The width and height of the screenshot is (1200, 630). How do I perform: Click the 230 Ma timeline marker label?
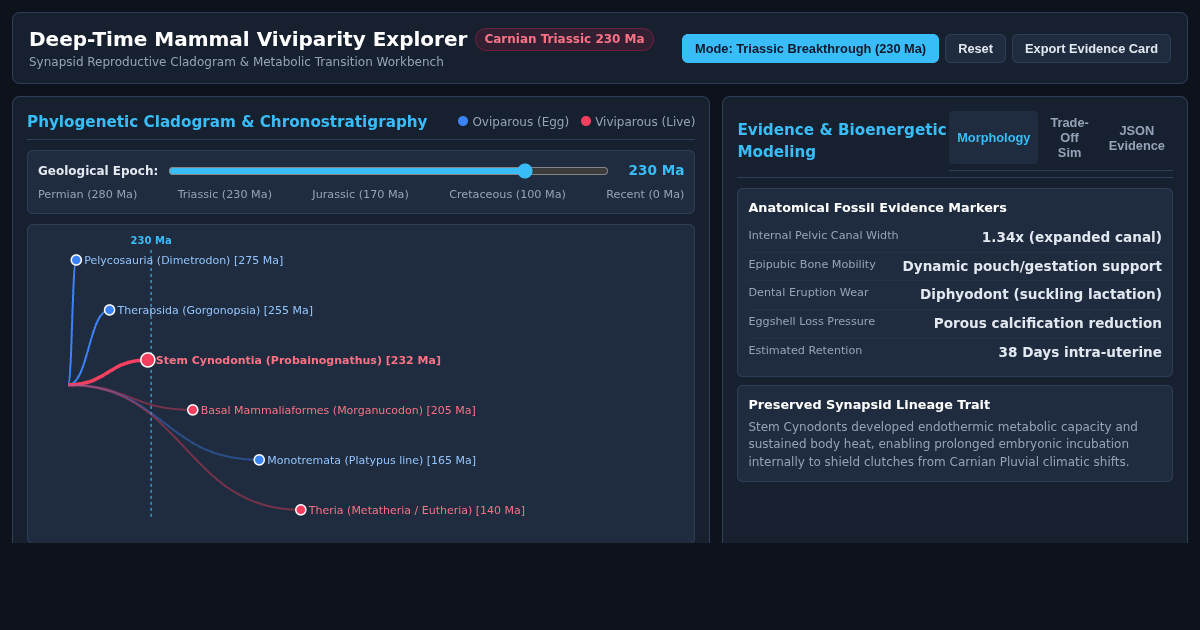coord(151,240)
